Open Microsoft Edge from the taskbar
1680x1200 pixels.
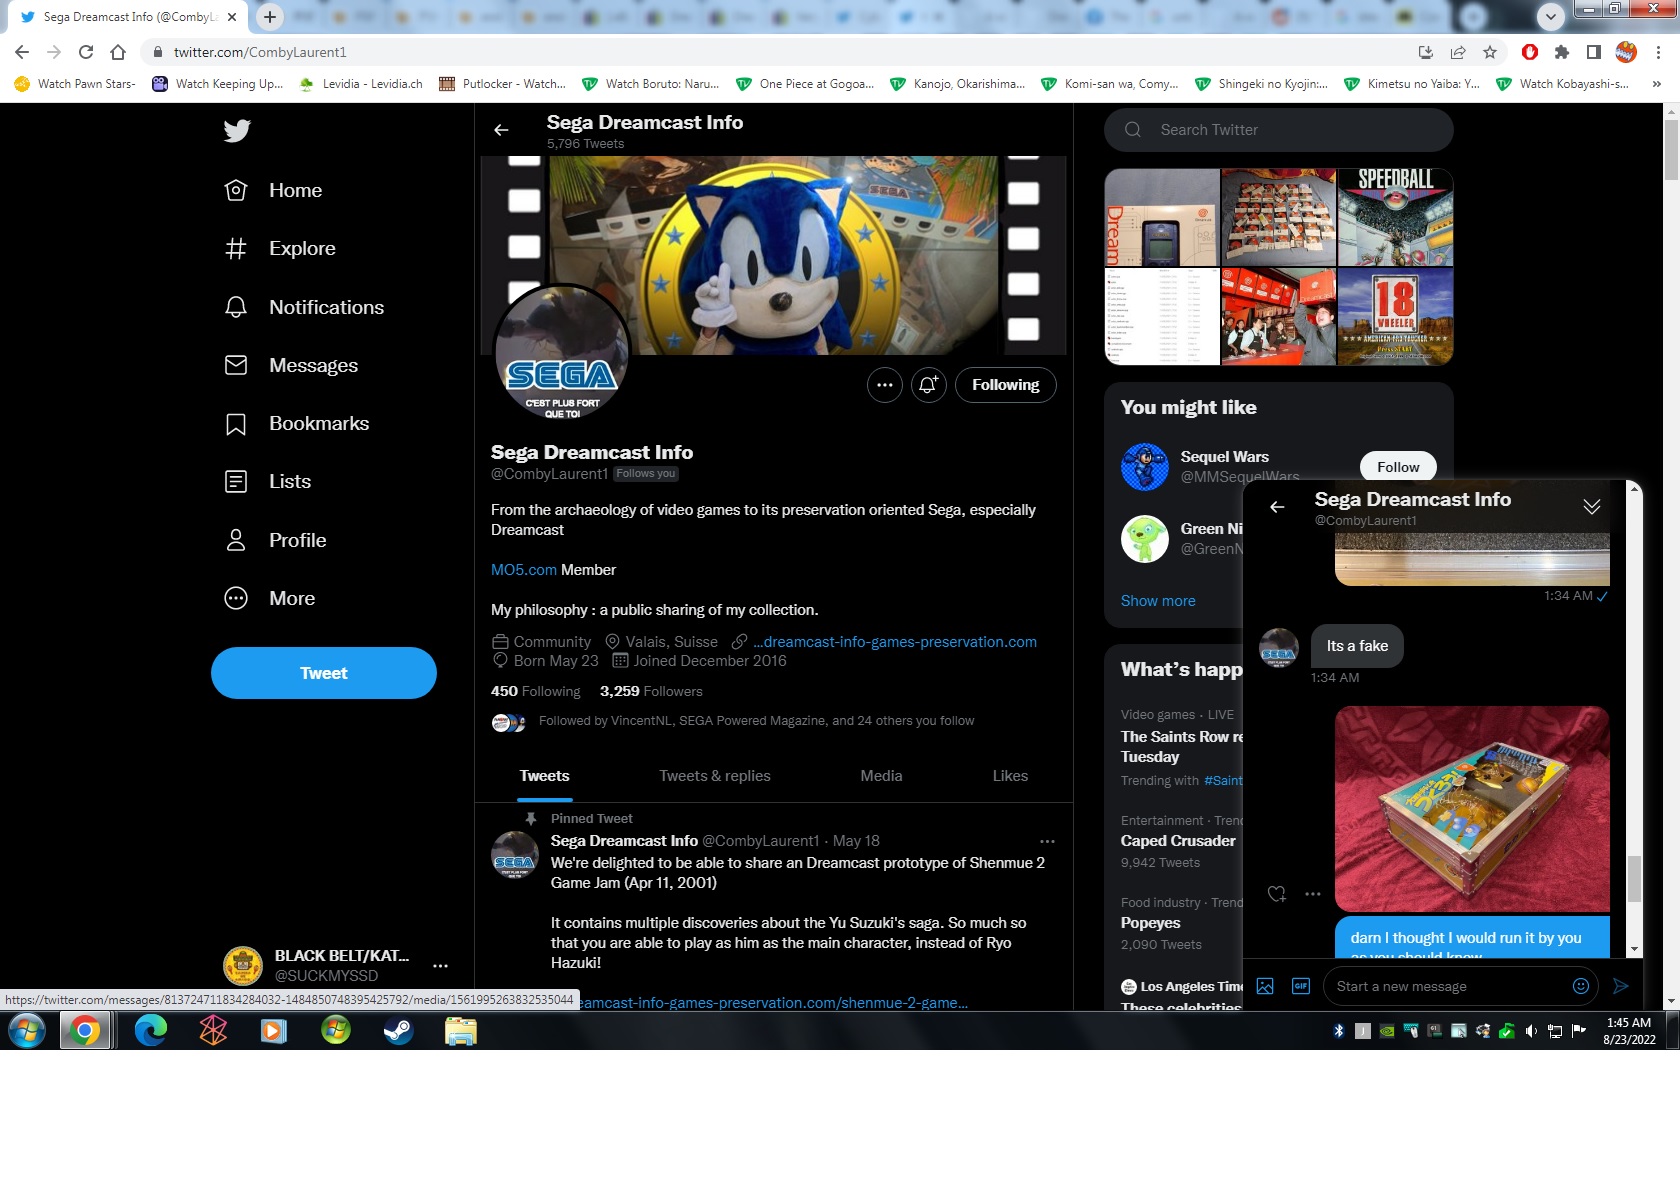(x=151, y=1031)
